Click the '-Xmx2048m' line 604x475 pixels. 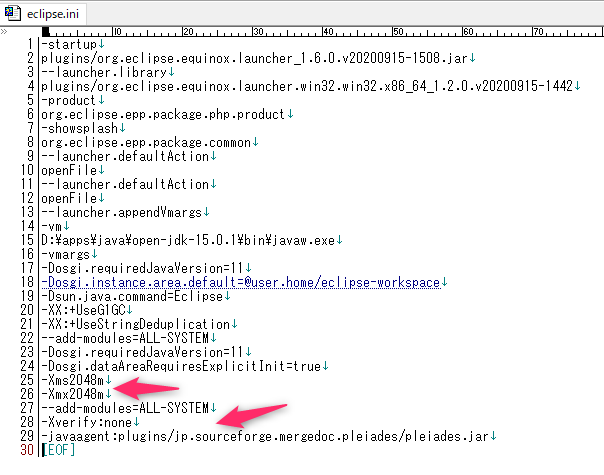coord(72,394)
